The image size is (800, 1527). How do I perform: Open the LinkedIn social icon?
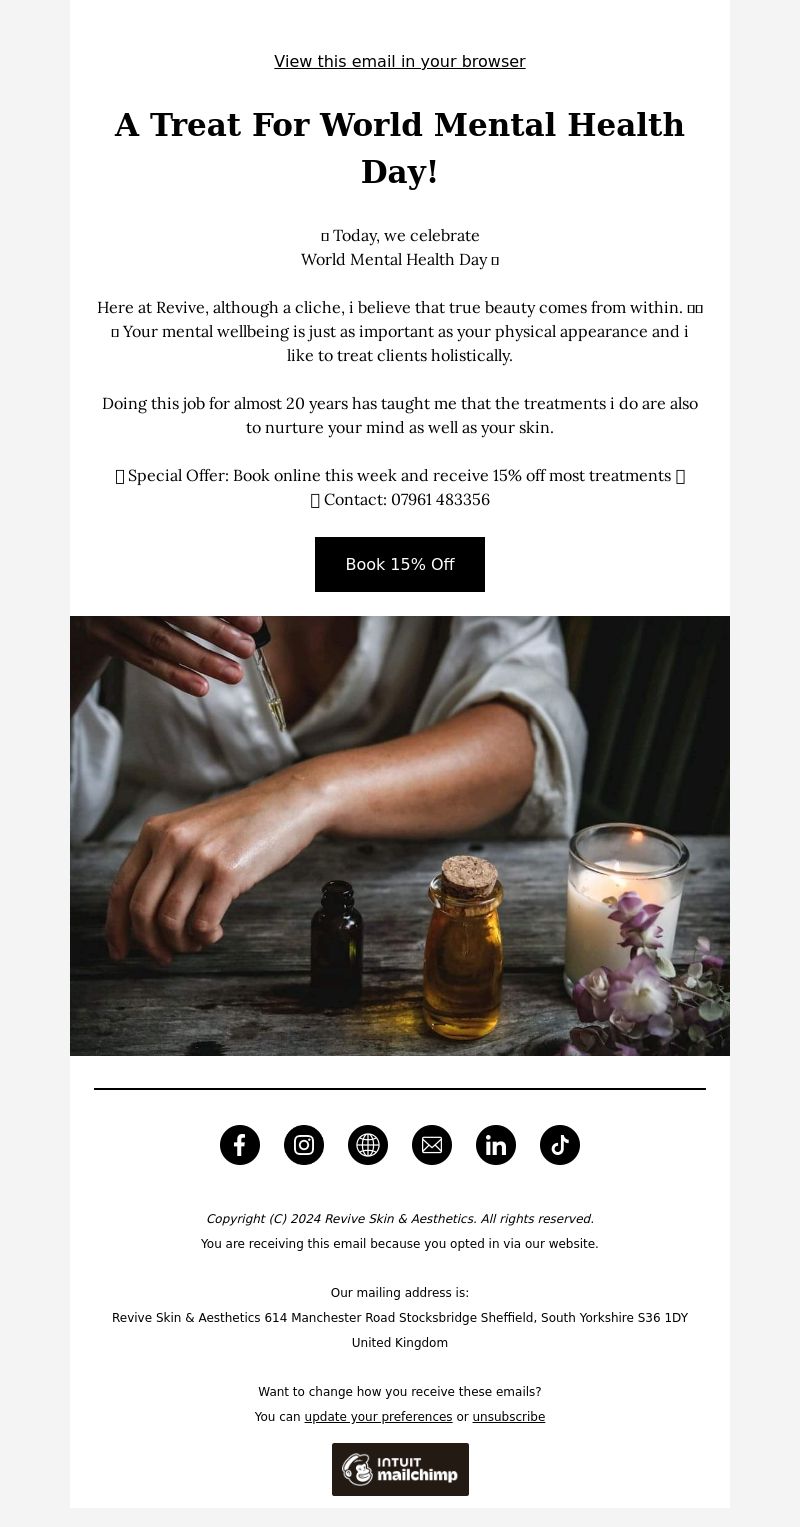click(x=496, y=1145)
